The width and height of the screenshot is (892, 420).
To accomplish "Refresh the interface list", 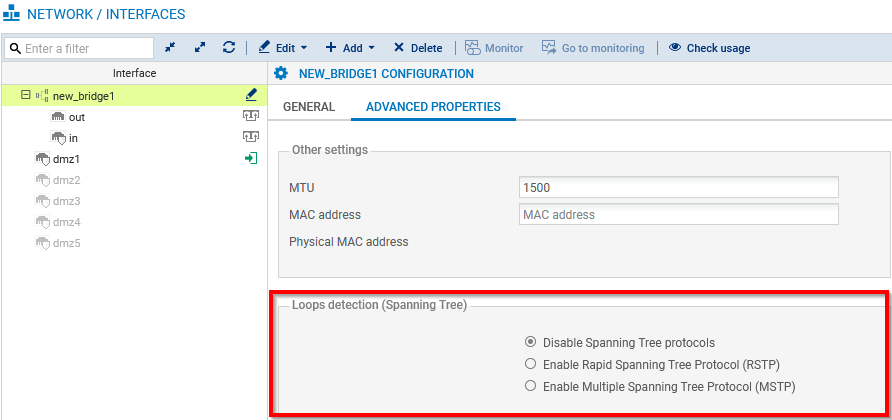I will click(x=229, y=47).
